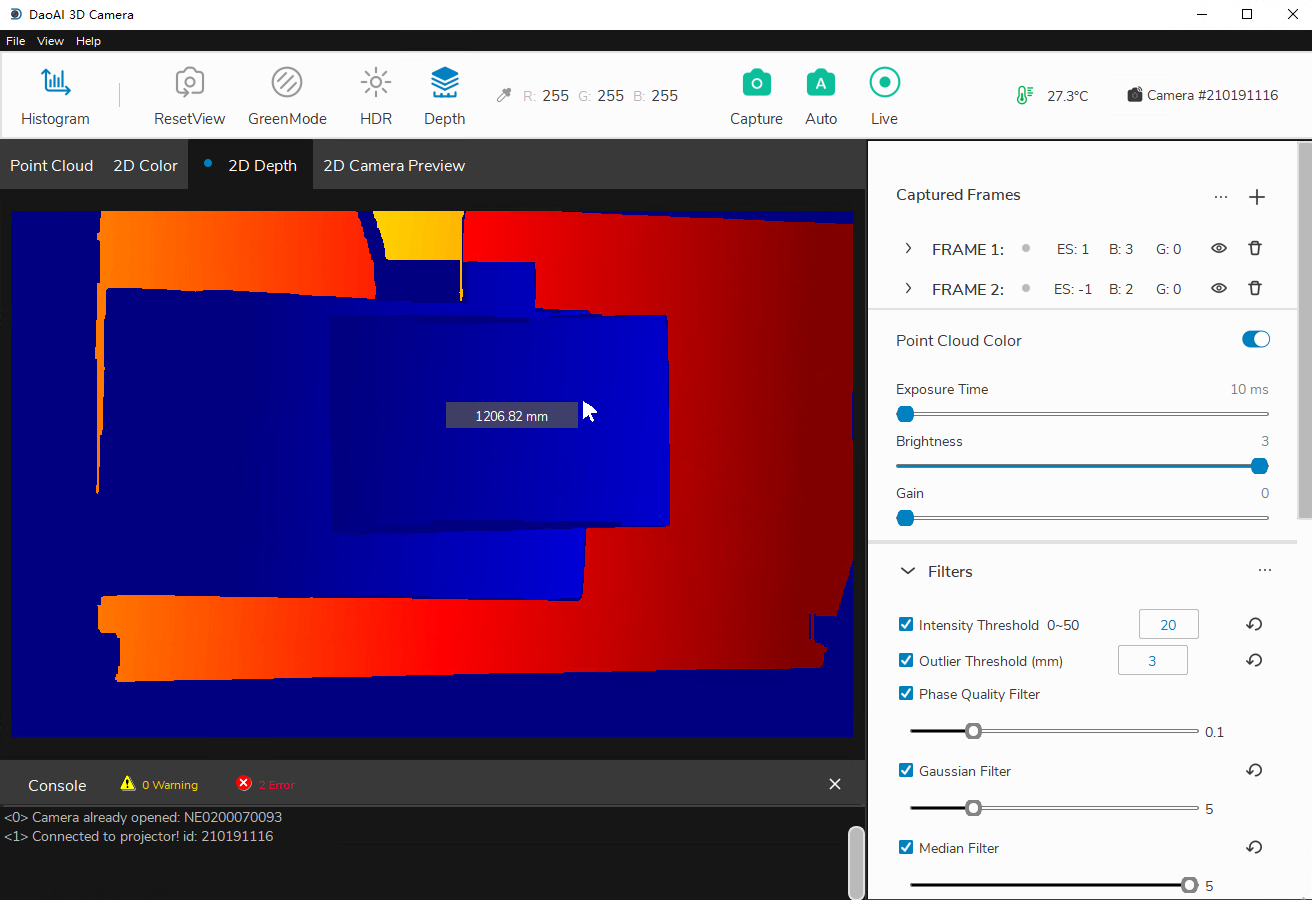Expand FRAME 2 details
Image resolution: width=1312 pixels, height=900 pixels.
(908, 289)
